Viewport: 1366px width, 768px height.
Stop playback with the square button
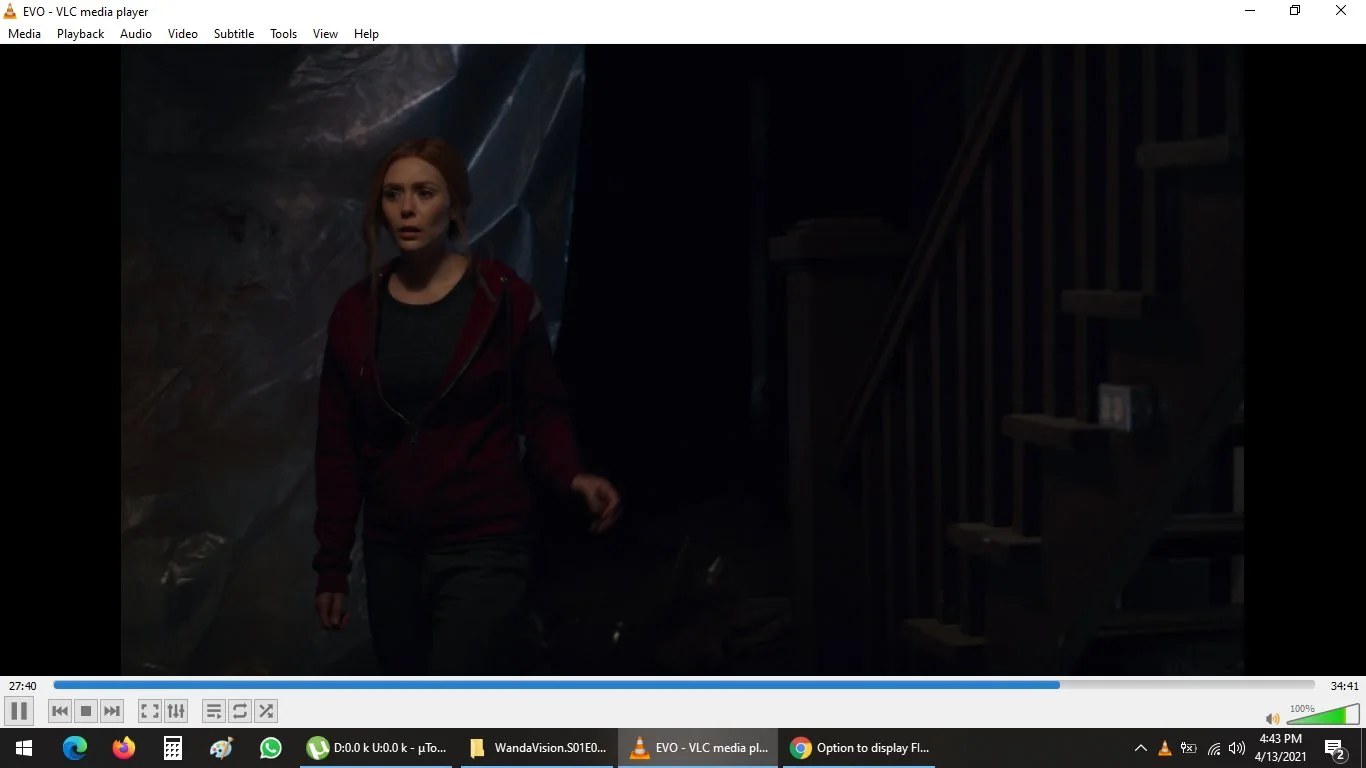coord(86,711)
